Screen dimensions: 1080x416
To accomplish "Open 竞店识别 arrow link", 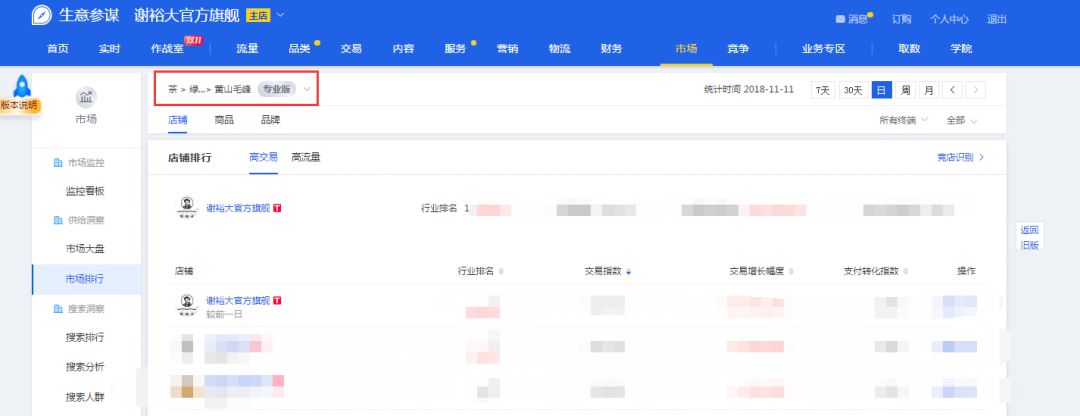I will 961,157.
